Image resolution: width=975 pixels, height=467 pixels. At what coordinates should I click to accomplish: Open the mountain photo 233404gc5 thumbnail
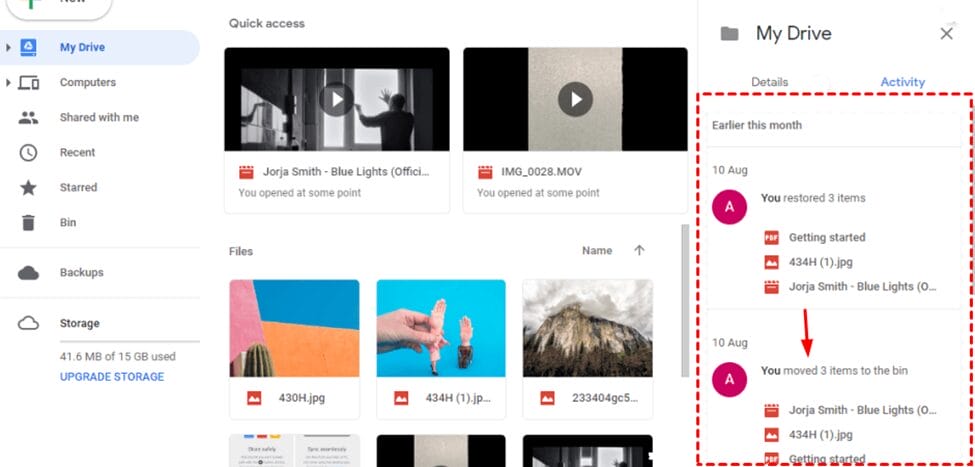(x=587, y=326)
